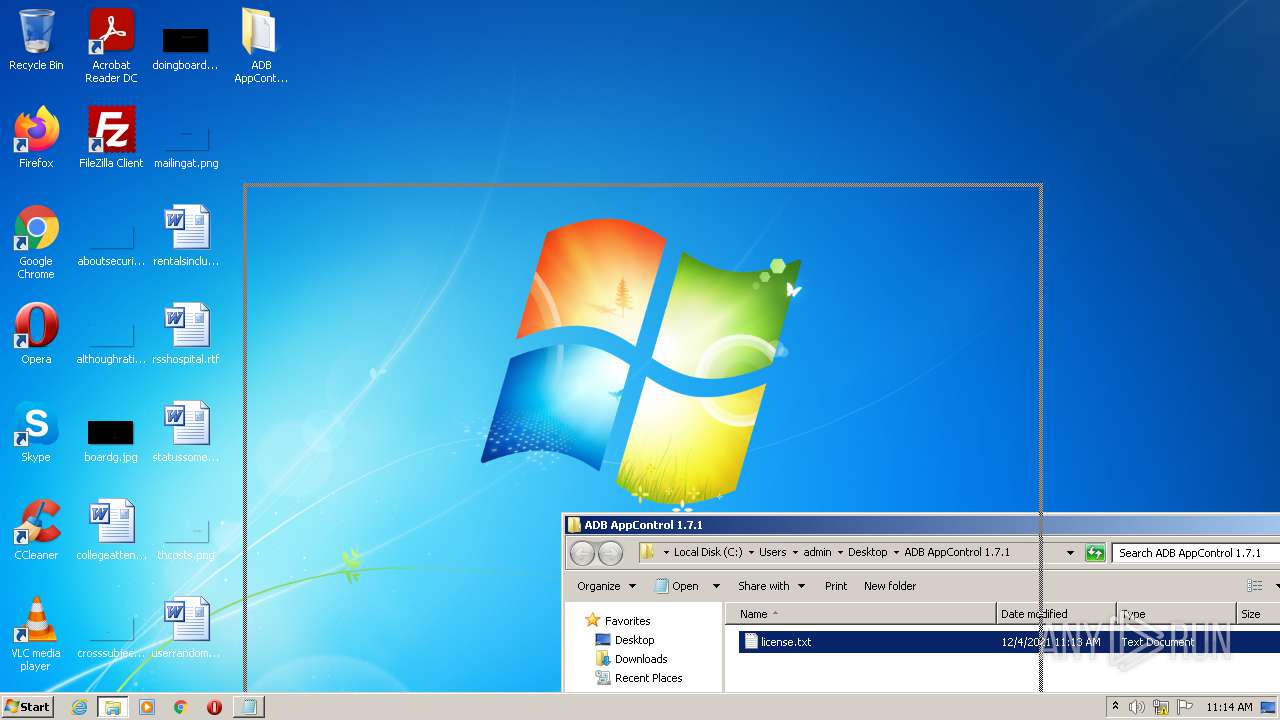Open the Organize menu
Viewport: 1280px width, 720px height.
click(x=606, y=586)
